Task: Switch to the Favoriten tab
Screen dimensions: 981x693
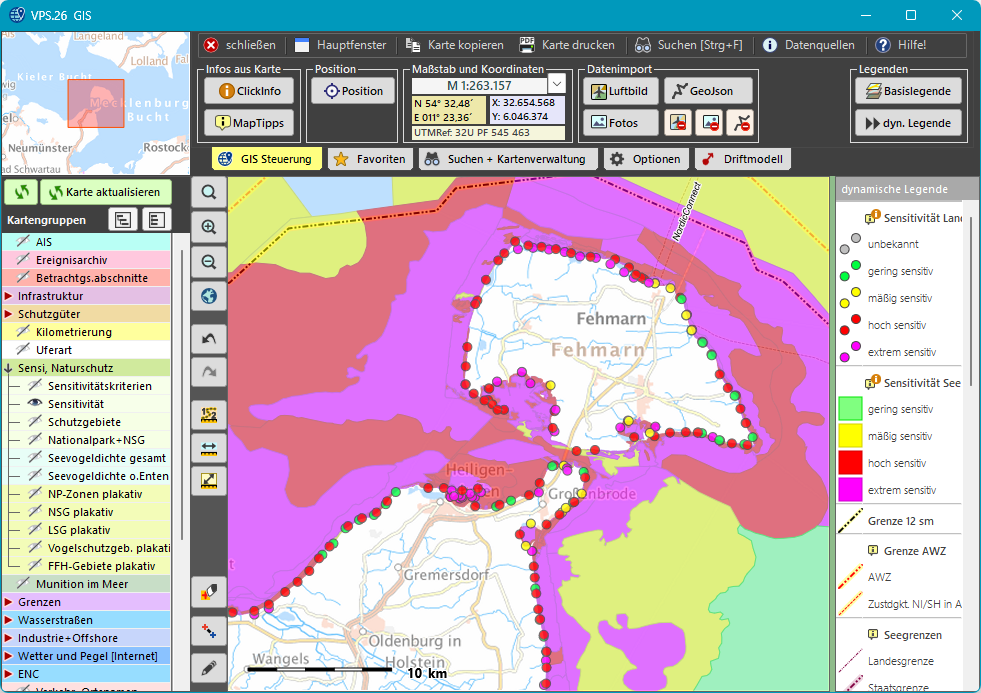Action: point(369,159)
